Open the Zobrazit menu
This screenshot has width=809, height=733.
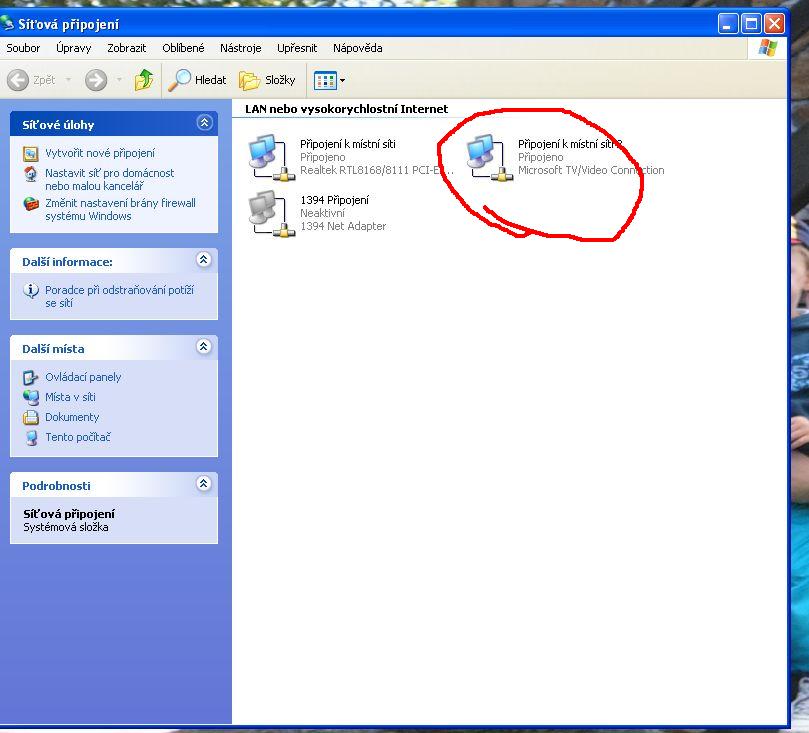tap(126, 48)
